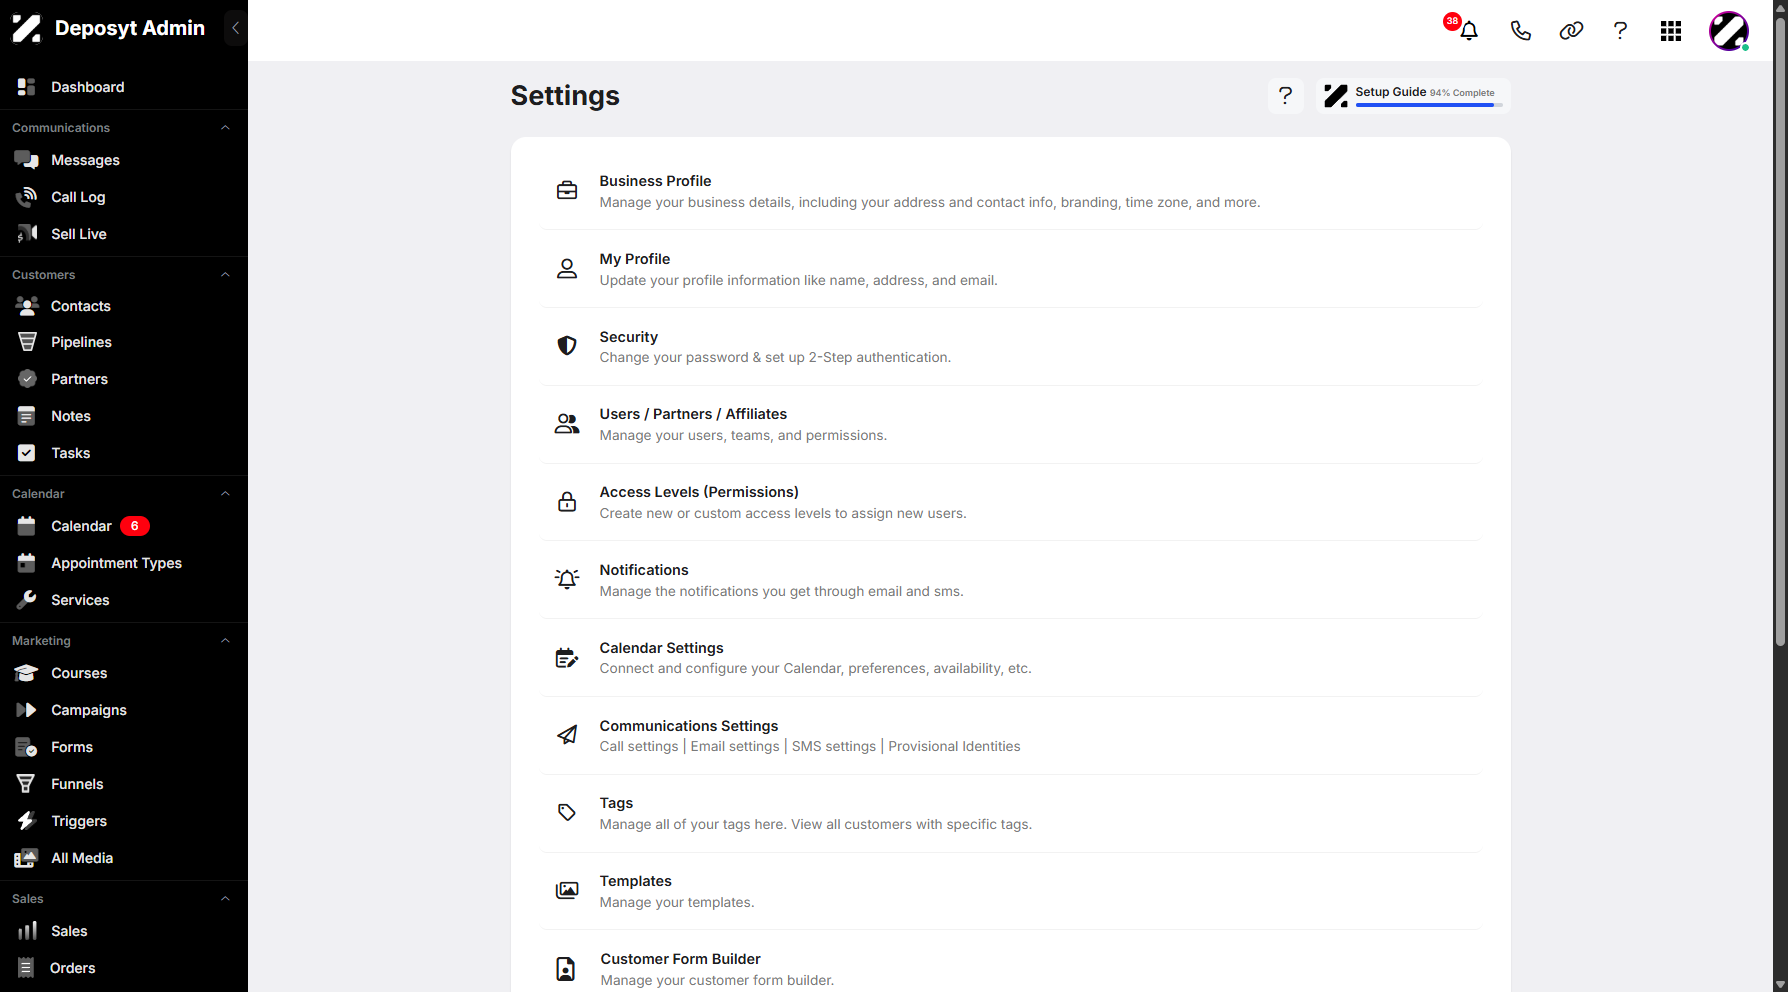Click the Notifications alarm bell icon in list
The width and height of the screenshot is (1788, 992).
pos(567,579)
